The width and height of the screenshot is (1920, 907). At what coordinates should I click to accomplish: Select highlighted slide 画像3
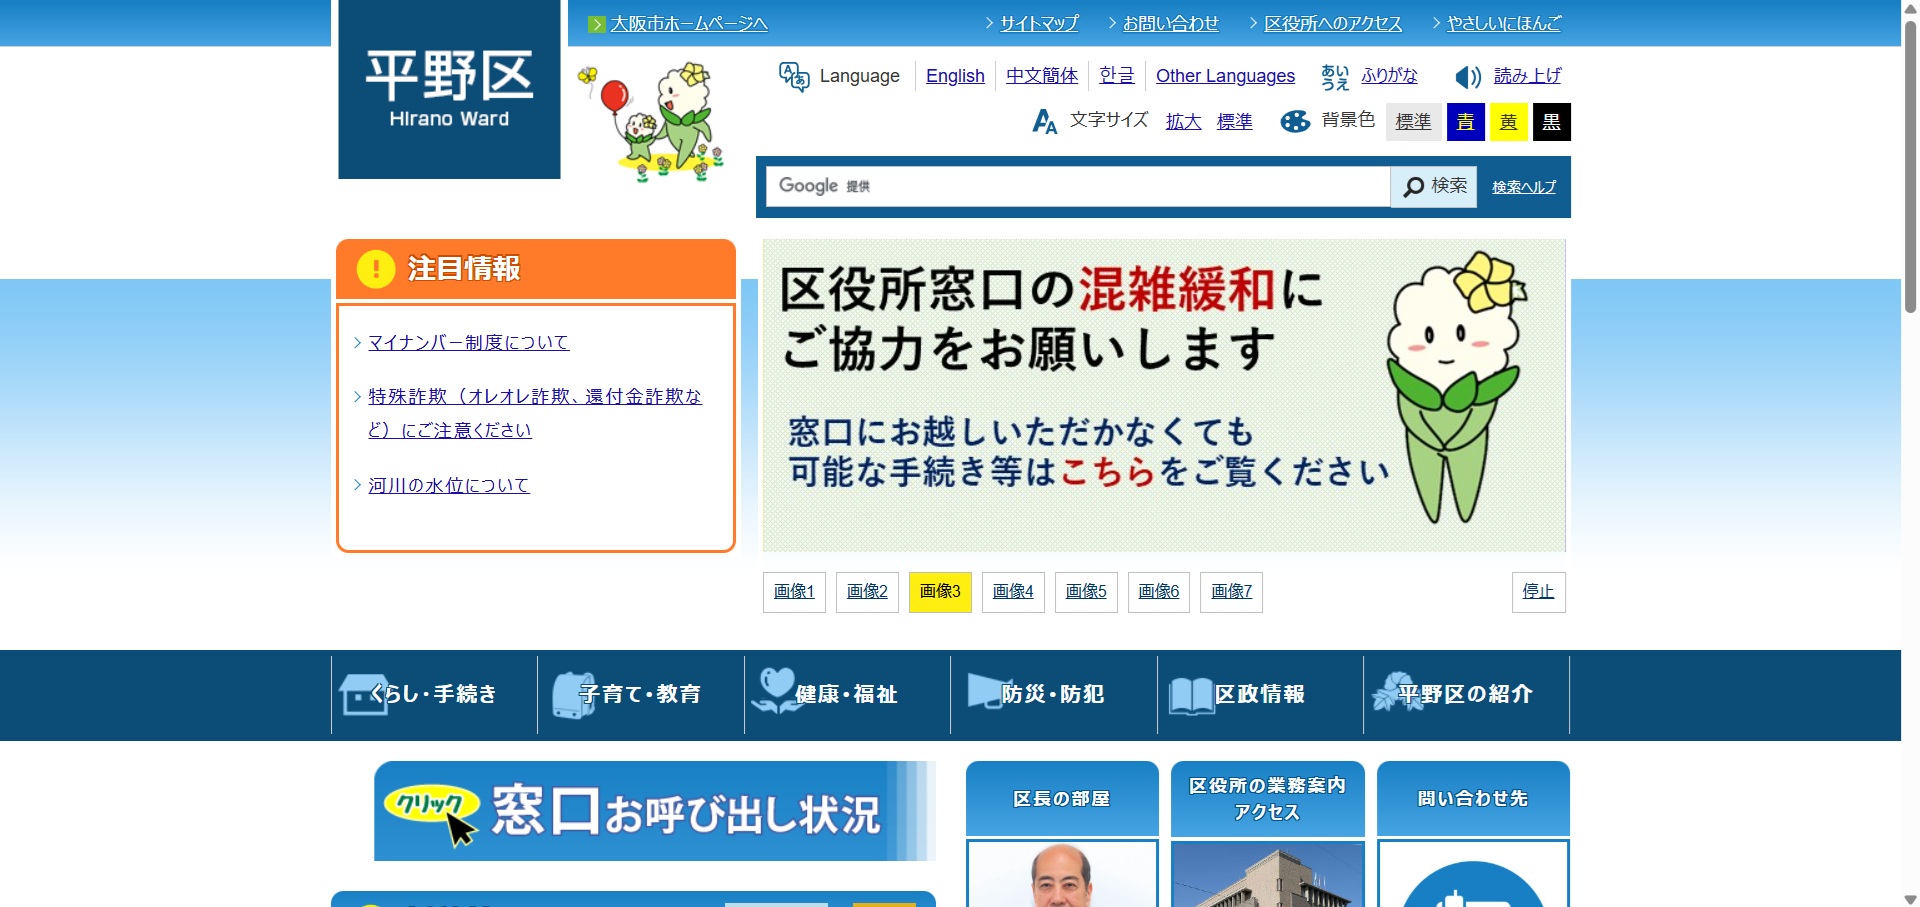tap(940, 592)
